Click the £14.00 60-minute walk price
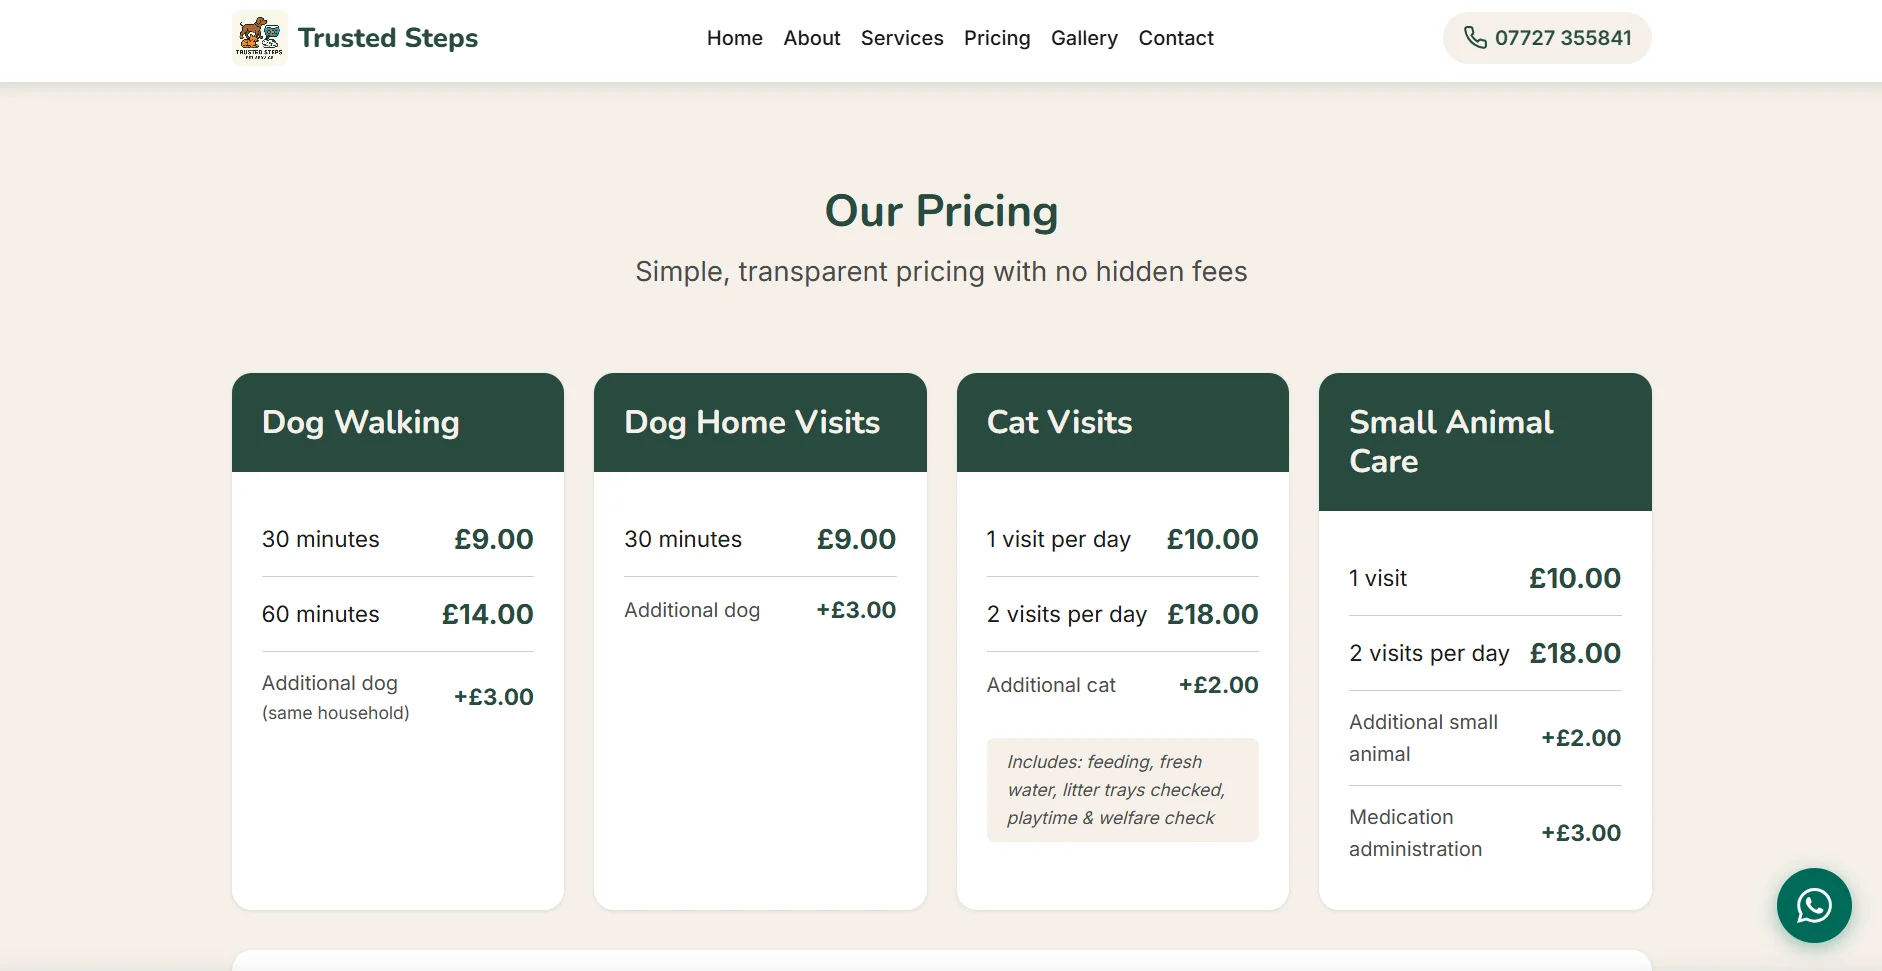1882x971 pixels. point(488,614)
